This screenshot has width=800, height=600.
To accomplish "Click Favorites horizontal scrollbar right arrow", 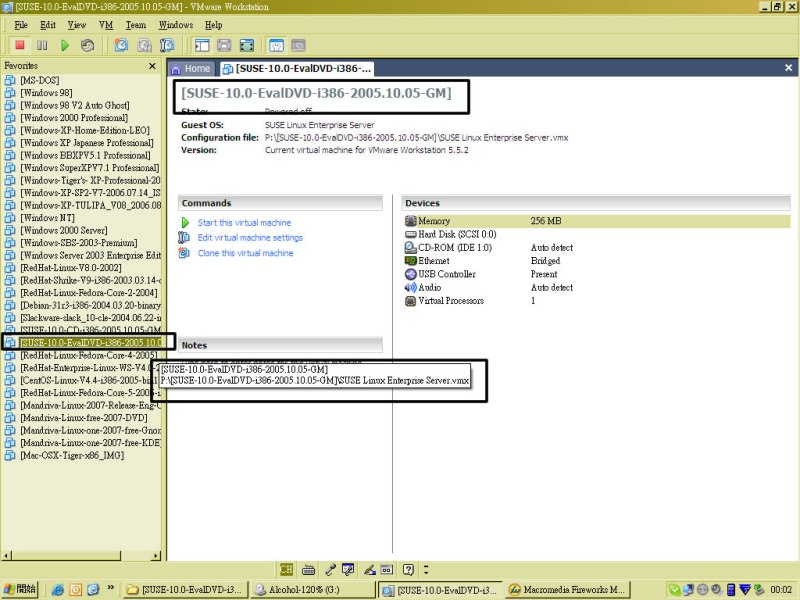I will [x=156, y=555].
